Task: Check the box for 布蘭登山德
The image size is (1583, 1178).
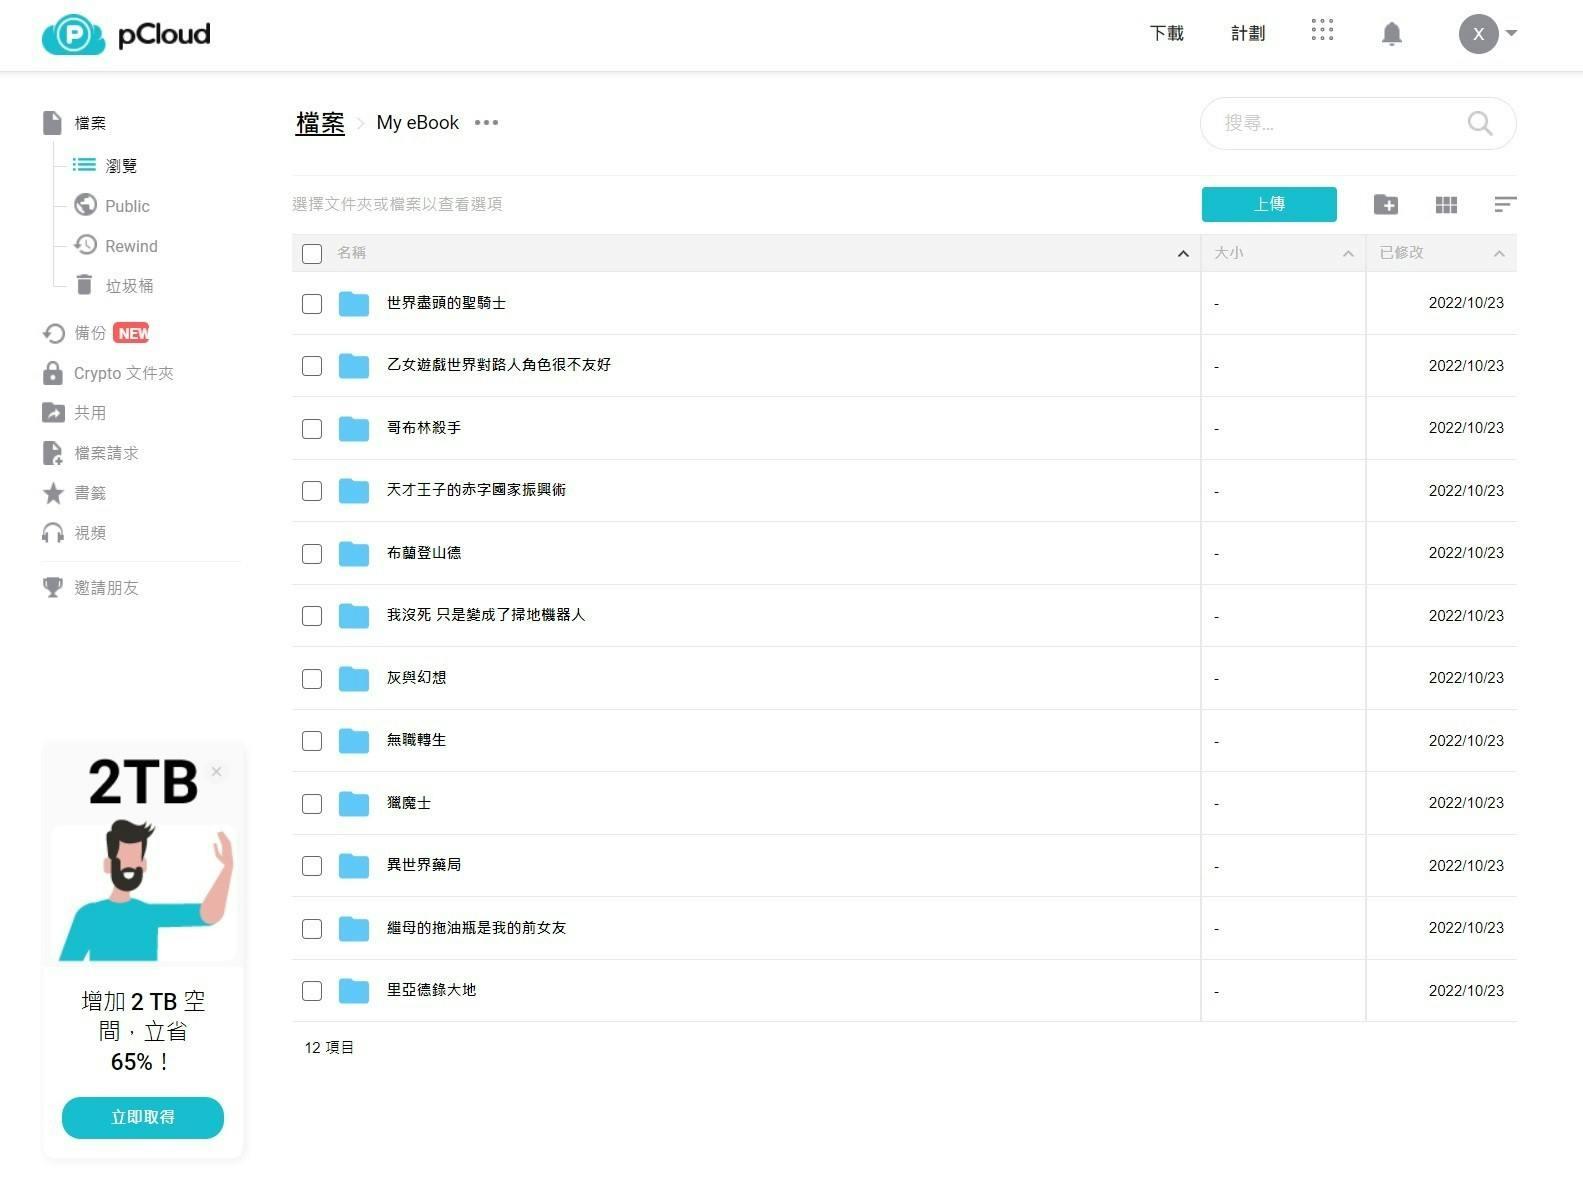Action: point(312,554)
